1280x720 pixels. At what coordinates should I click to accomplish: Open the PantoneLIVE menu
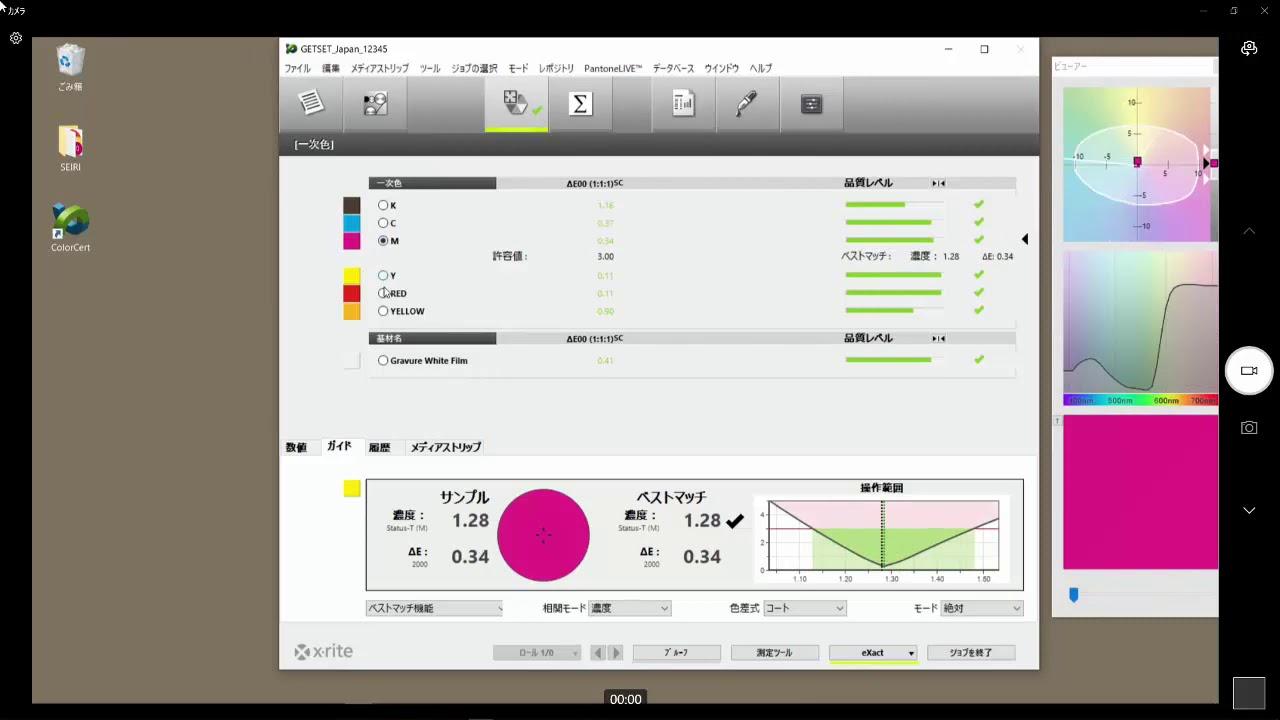[613, 68]
